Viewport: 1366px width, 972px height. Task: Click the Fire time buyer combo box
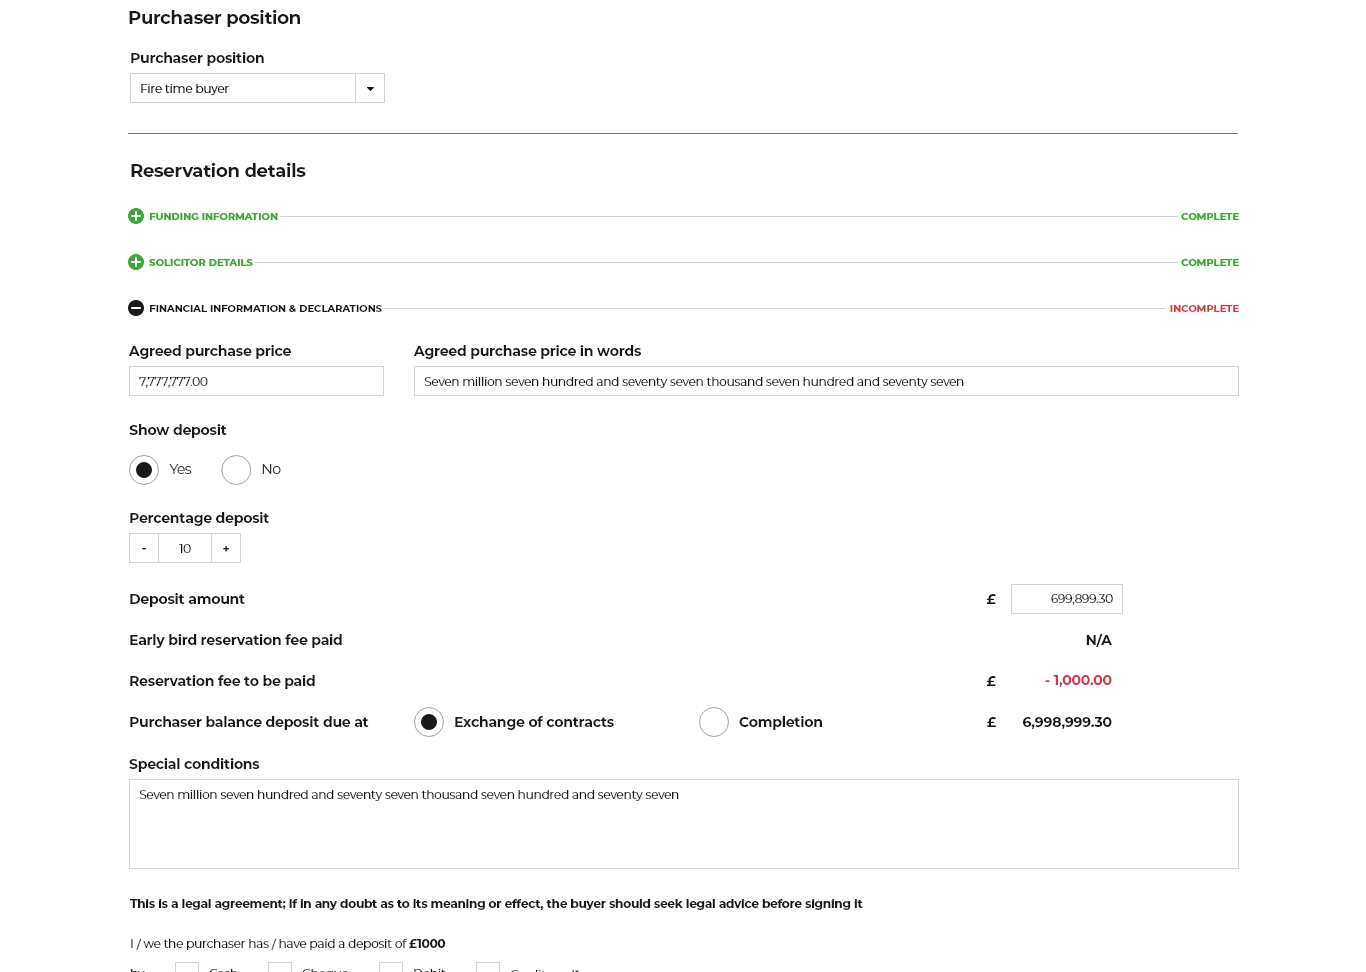(x=243, y=88)
